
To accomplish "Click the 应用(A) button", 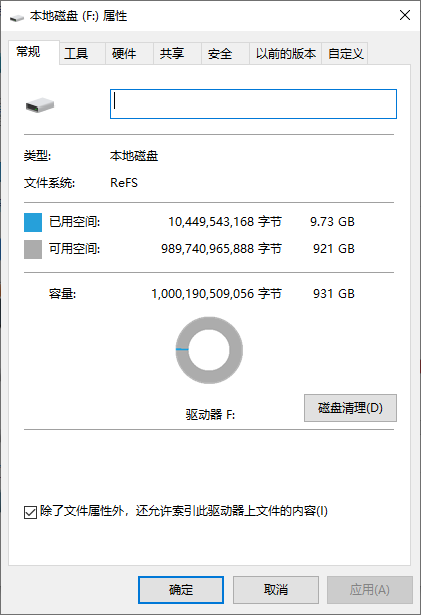I will pyautogui.click(x=370, y=590).
